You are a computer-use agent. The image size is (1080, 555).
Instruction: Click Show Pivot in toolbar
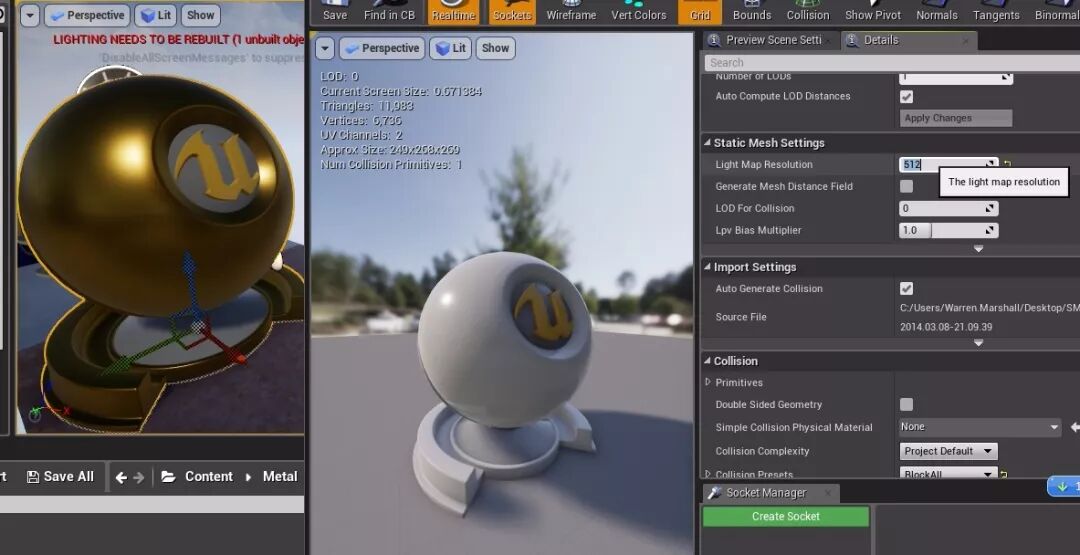click(873, 11)
